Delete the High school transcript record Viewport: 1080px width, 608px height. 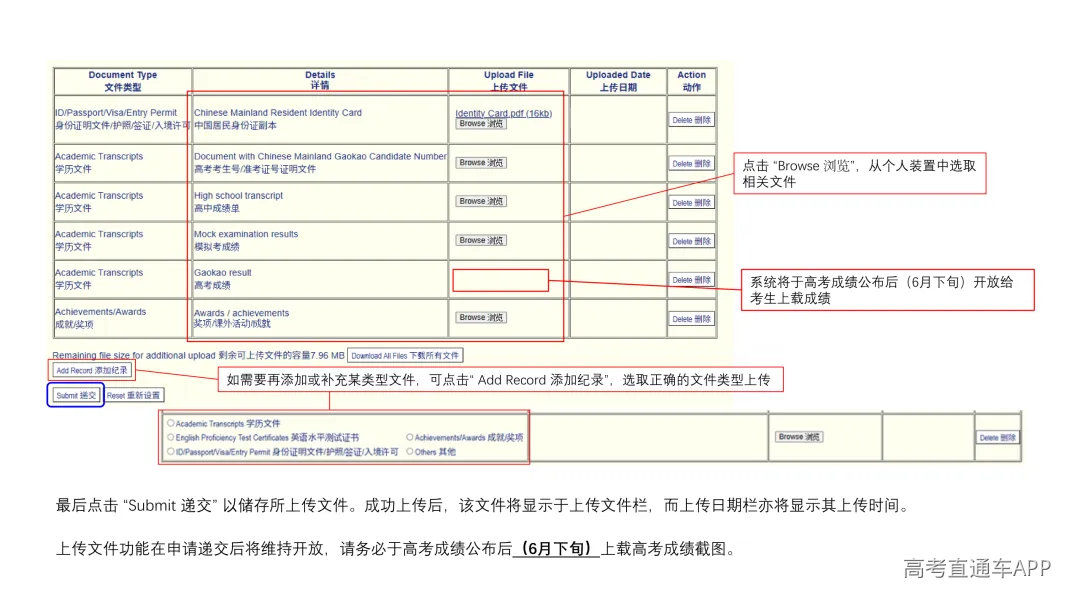pyautogui.click(x=692, y=202)
